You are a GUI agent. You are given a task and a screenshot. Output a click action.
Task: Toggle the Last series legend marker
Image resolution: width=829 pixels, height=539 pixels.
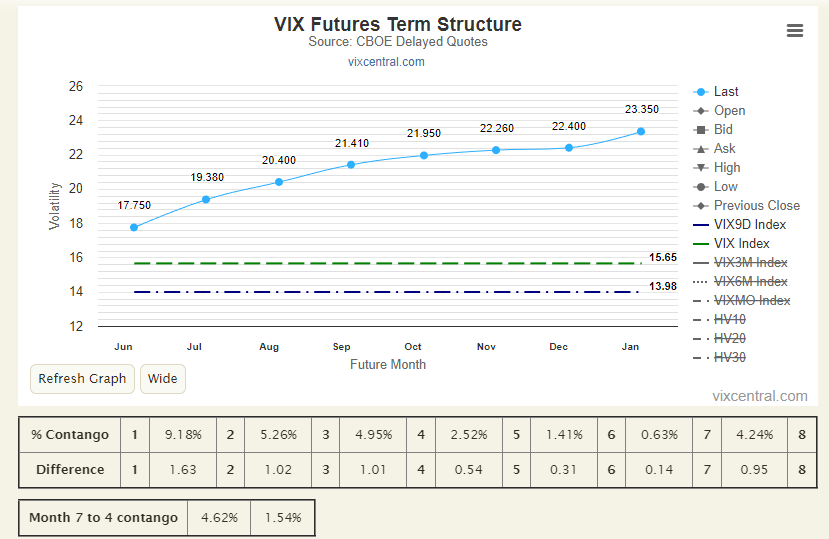[x=701, y=92]
